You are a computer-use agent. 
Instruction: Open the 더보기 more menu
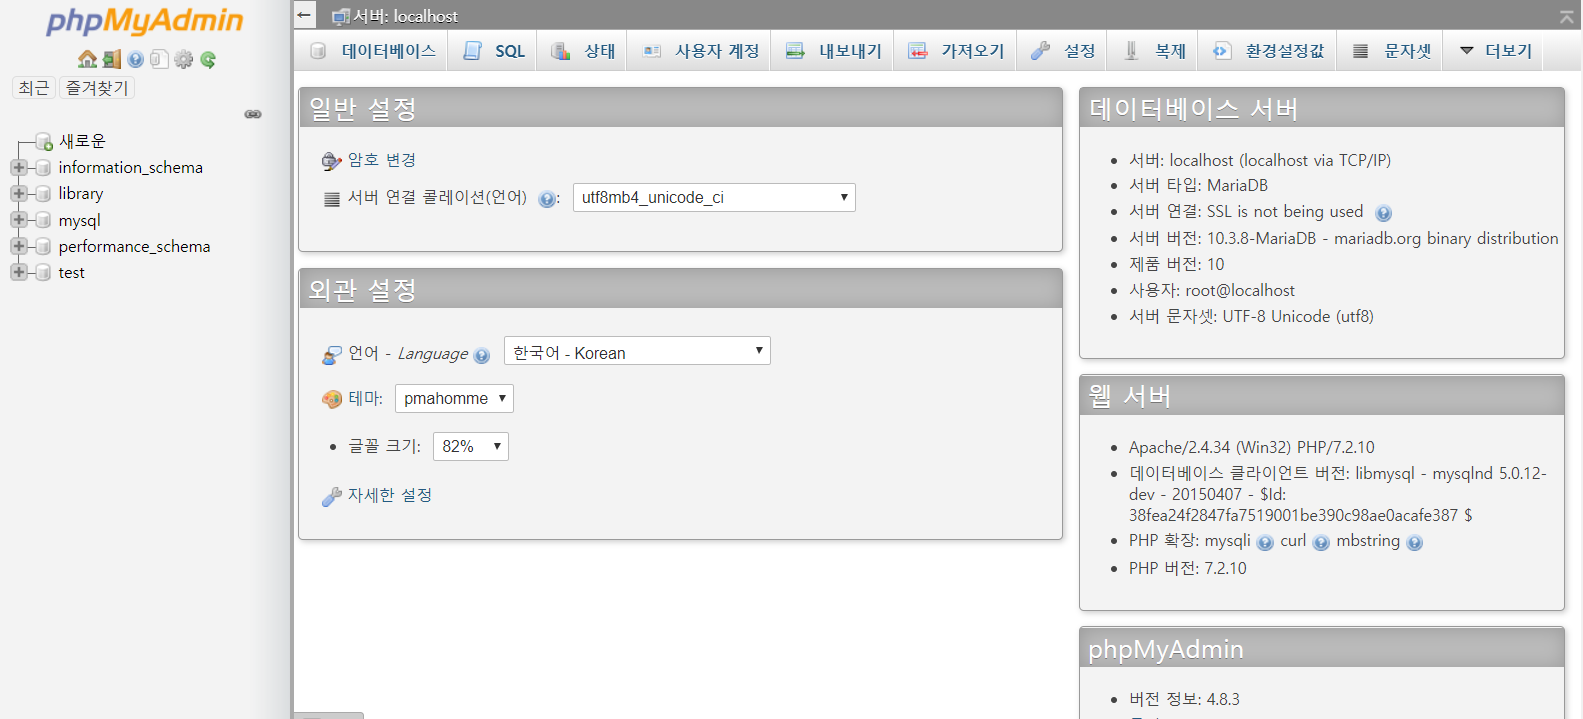tap(1496, 51)
